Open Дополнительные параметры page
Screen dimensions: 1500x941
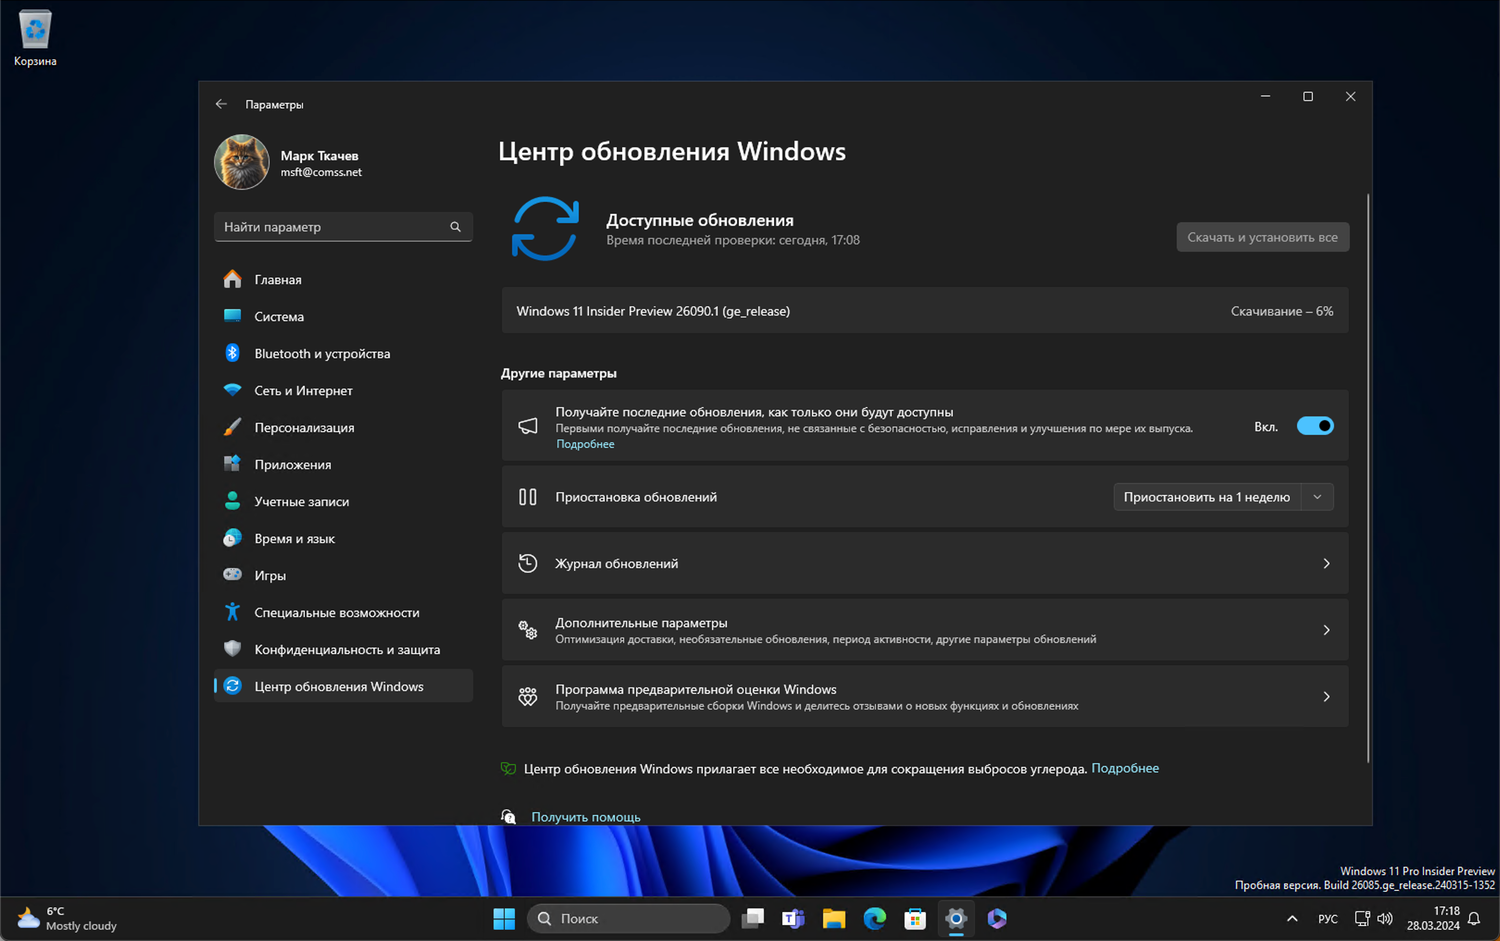point(925,630)
